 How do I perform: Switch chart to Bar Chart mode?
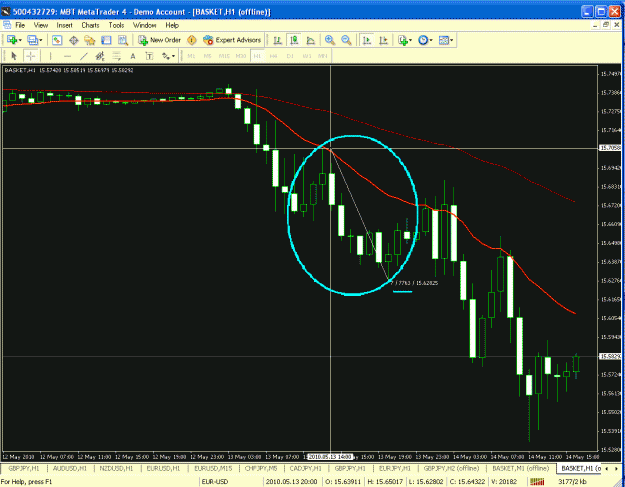[278, 40]
